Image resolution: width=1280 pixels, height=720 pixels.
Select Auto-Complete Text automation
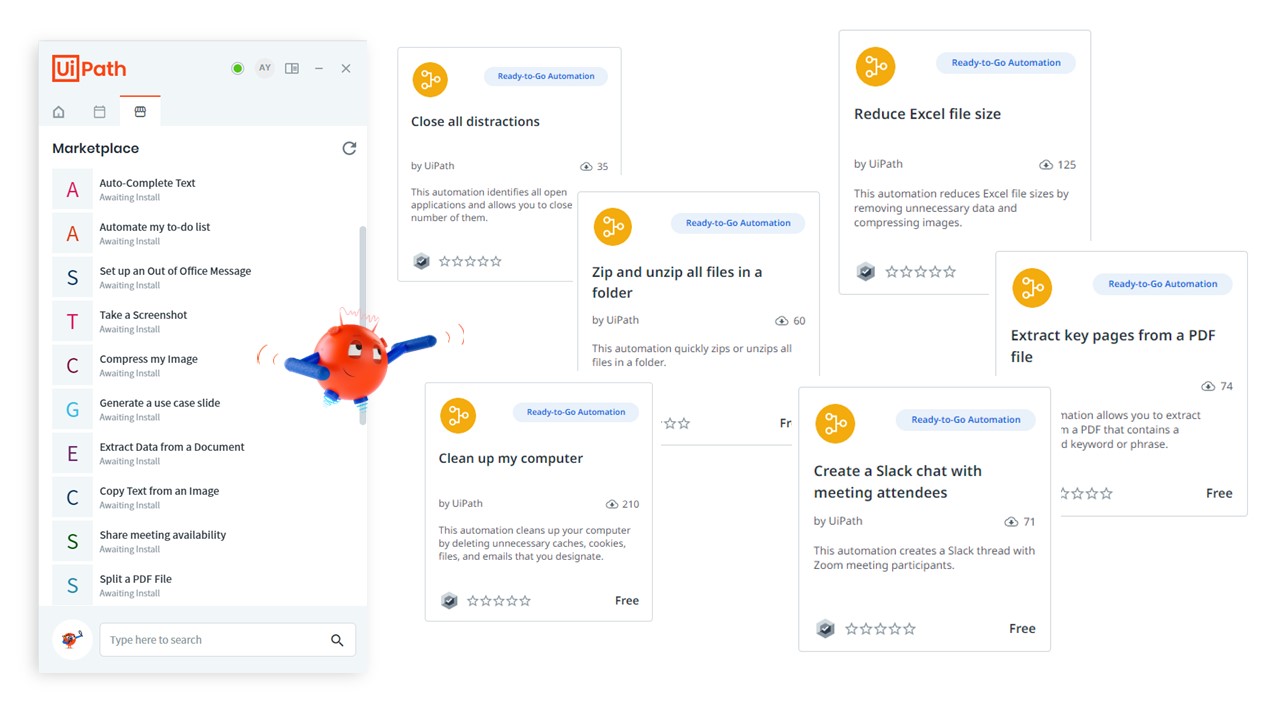[x=205, y=190]
